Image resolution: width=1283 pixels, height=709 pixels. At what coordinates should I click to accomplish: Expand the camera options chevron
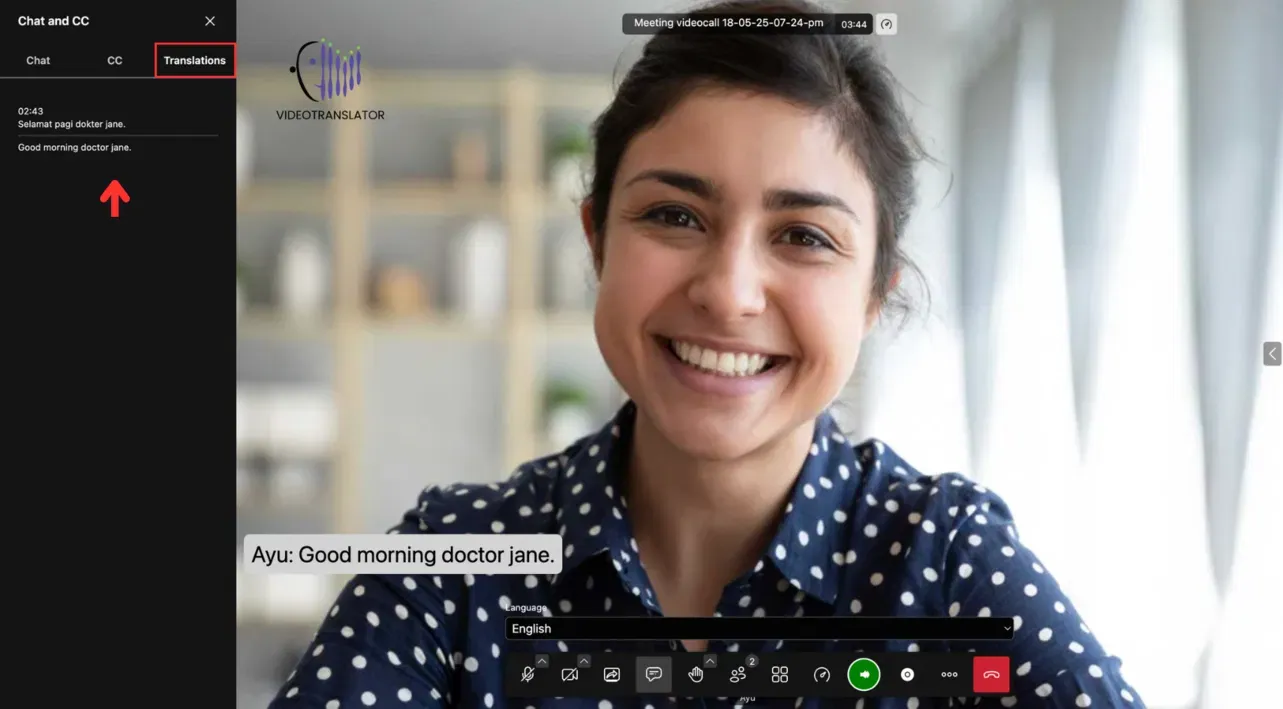[x=584, y=661]
